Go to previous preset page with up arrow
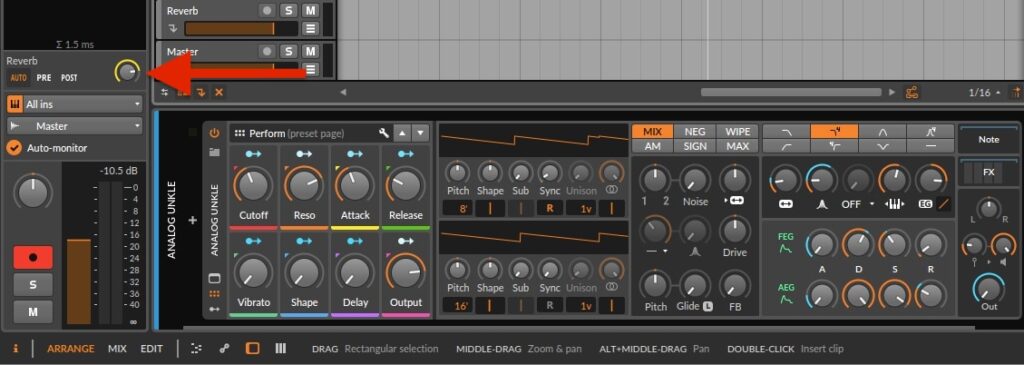This screenshot has width=1024, height=365. click(x=402, y=133)
